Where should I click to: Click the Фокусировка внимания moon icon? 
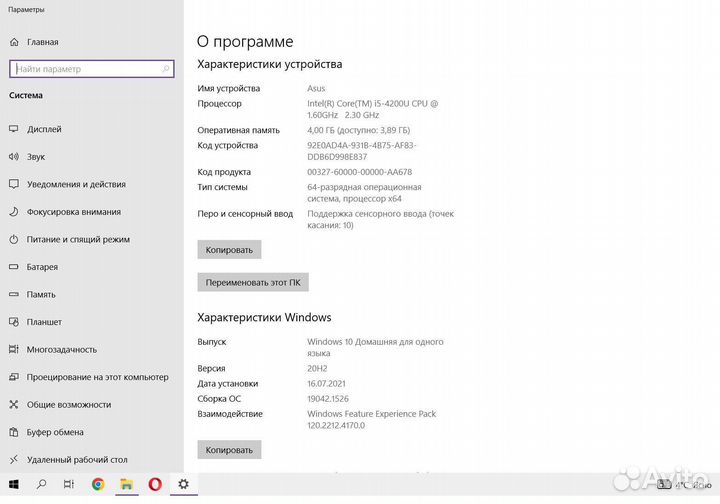point(14,212)
